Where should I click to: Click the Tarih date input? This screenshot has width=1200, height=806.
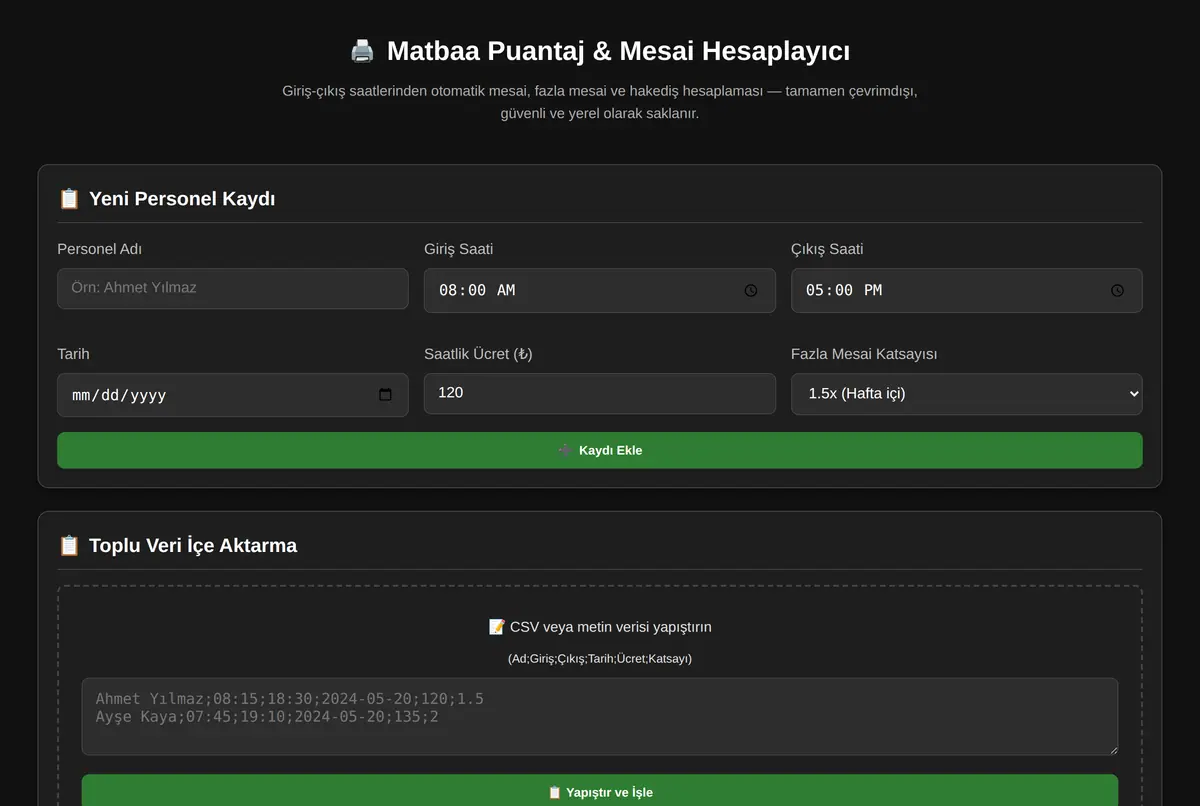pos(232,395)
